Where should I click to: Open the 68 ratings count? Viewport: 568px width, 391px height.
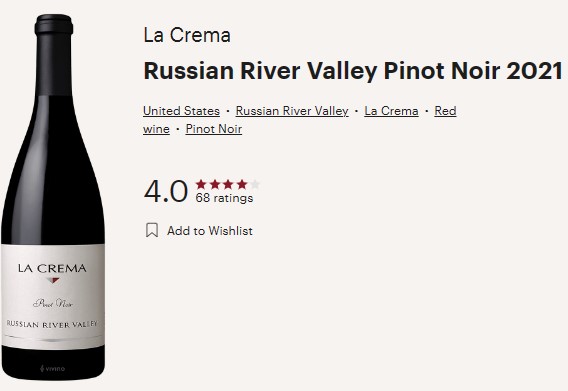(x=224, y=198)
